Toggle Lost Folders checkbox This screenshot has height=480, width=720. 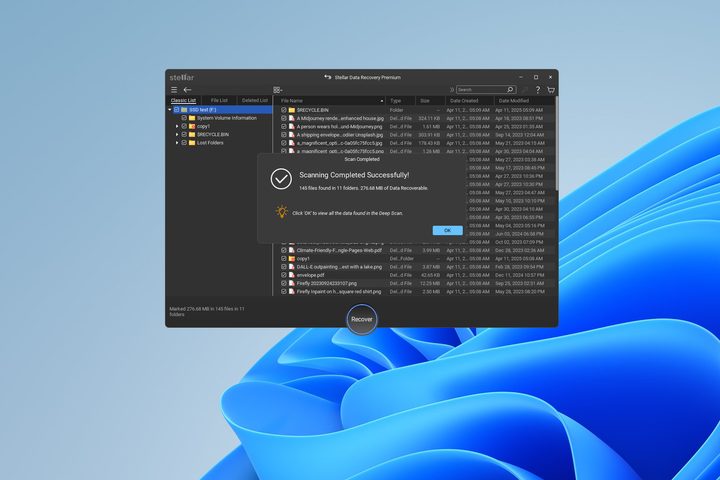[184, 143]
